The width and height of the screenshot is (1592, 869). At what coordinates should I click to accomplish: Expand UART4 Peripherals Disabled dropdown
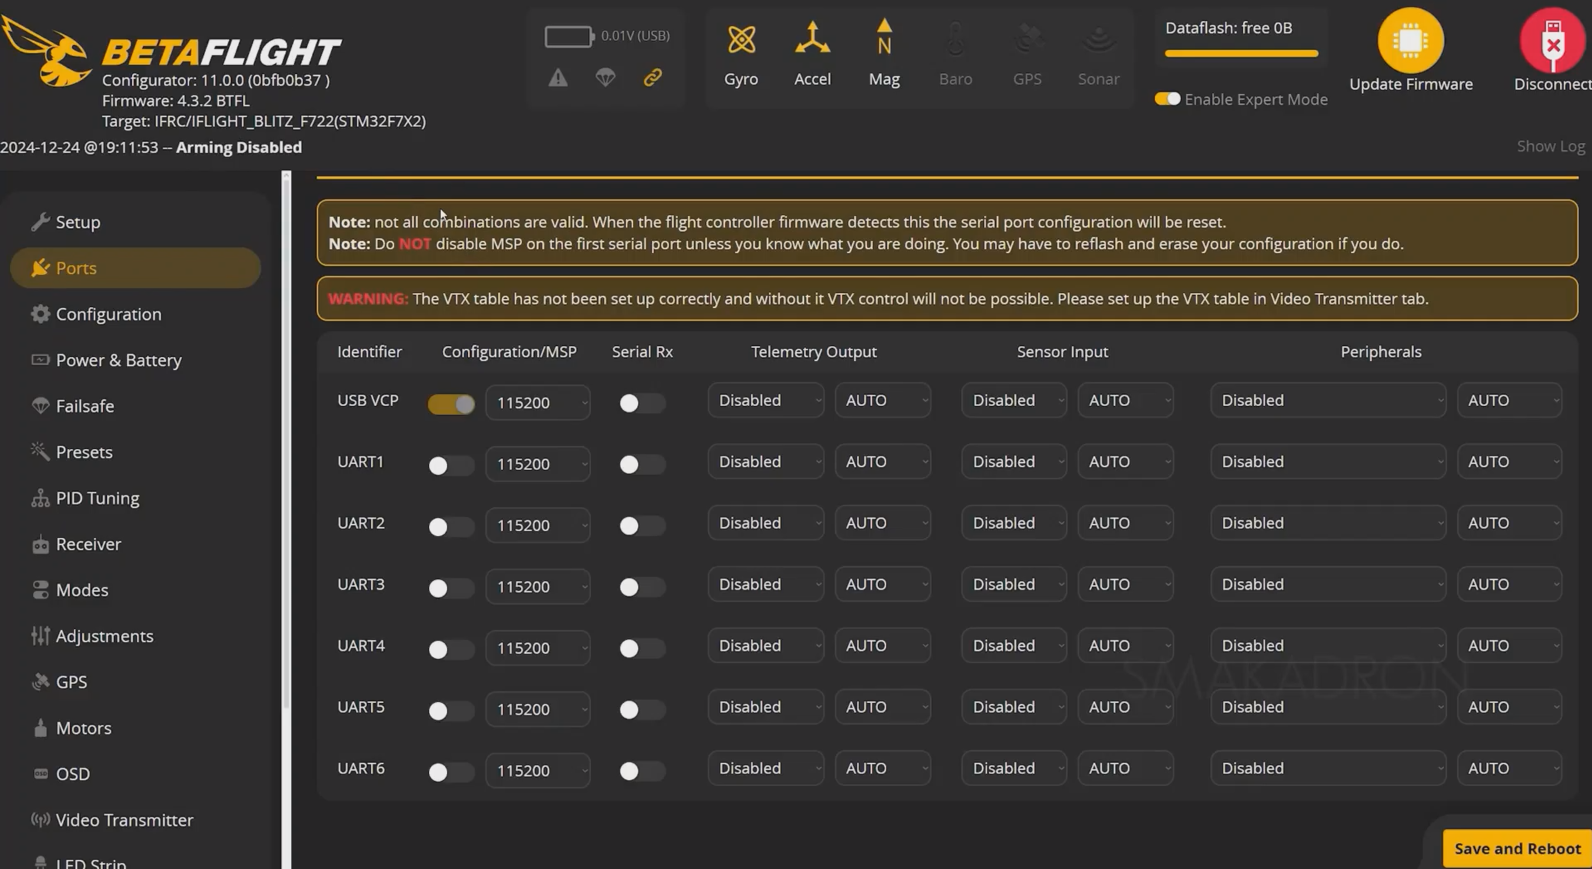tap(1327, 646)
